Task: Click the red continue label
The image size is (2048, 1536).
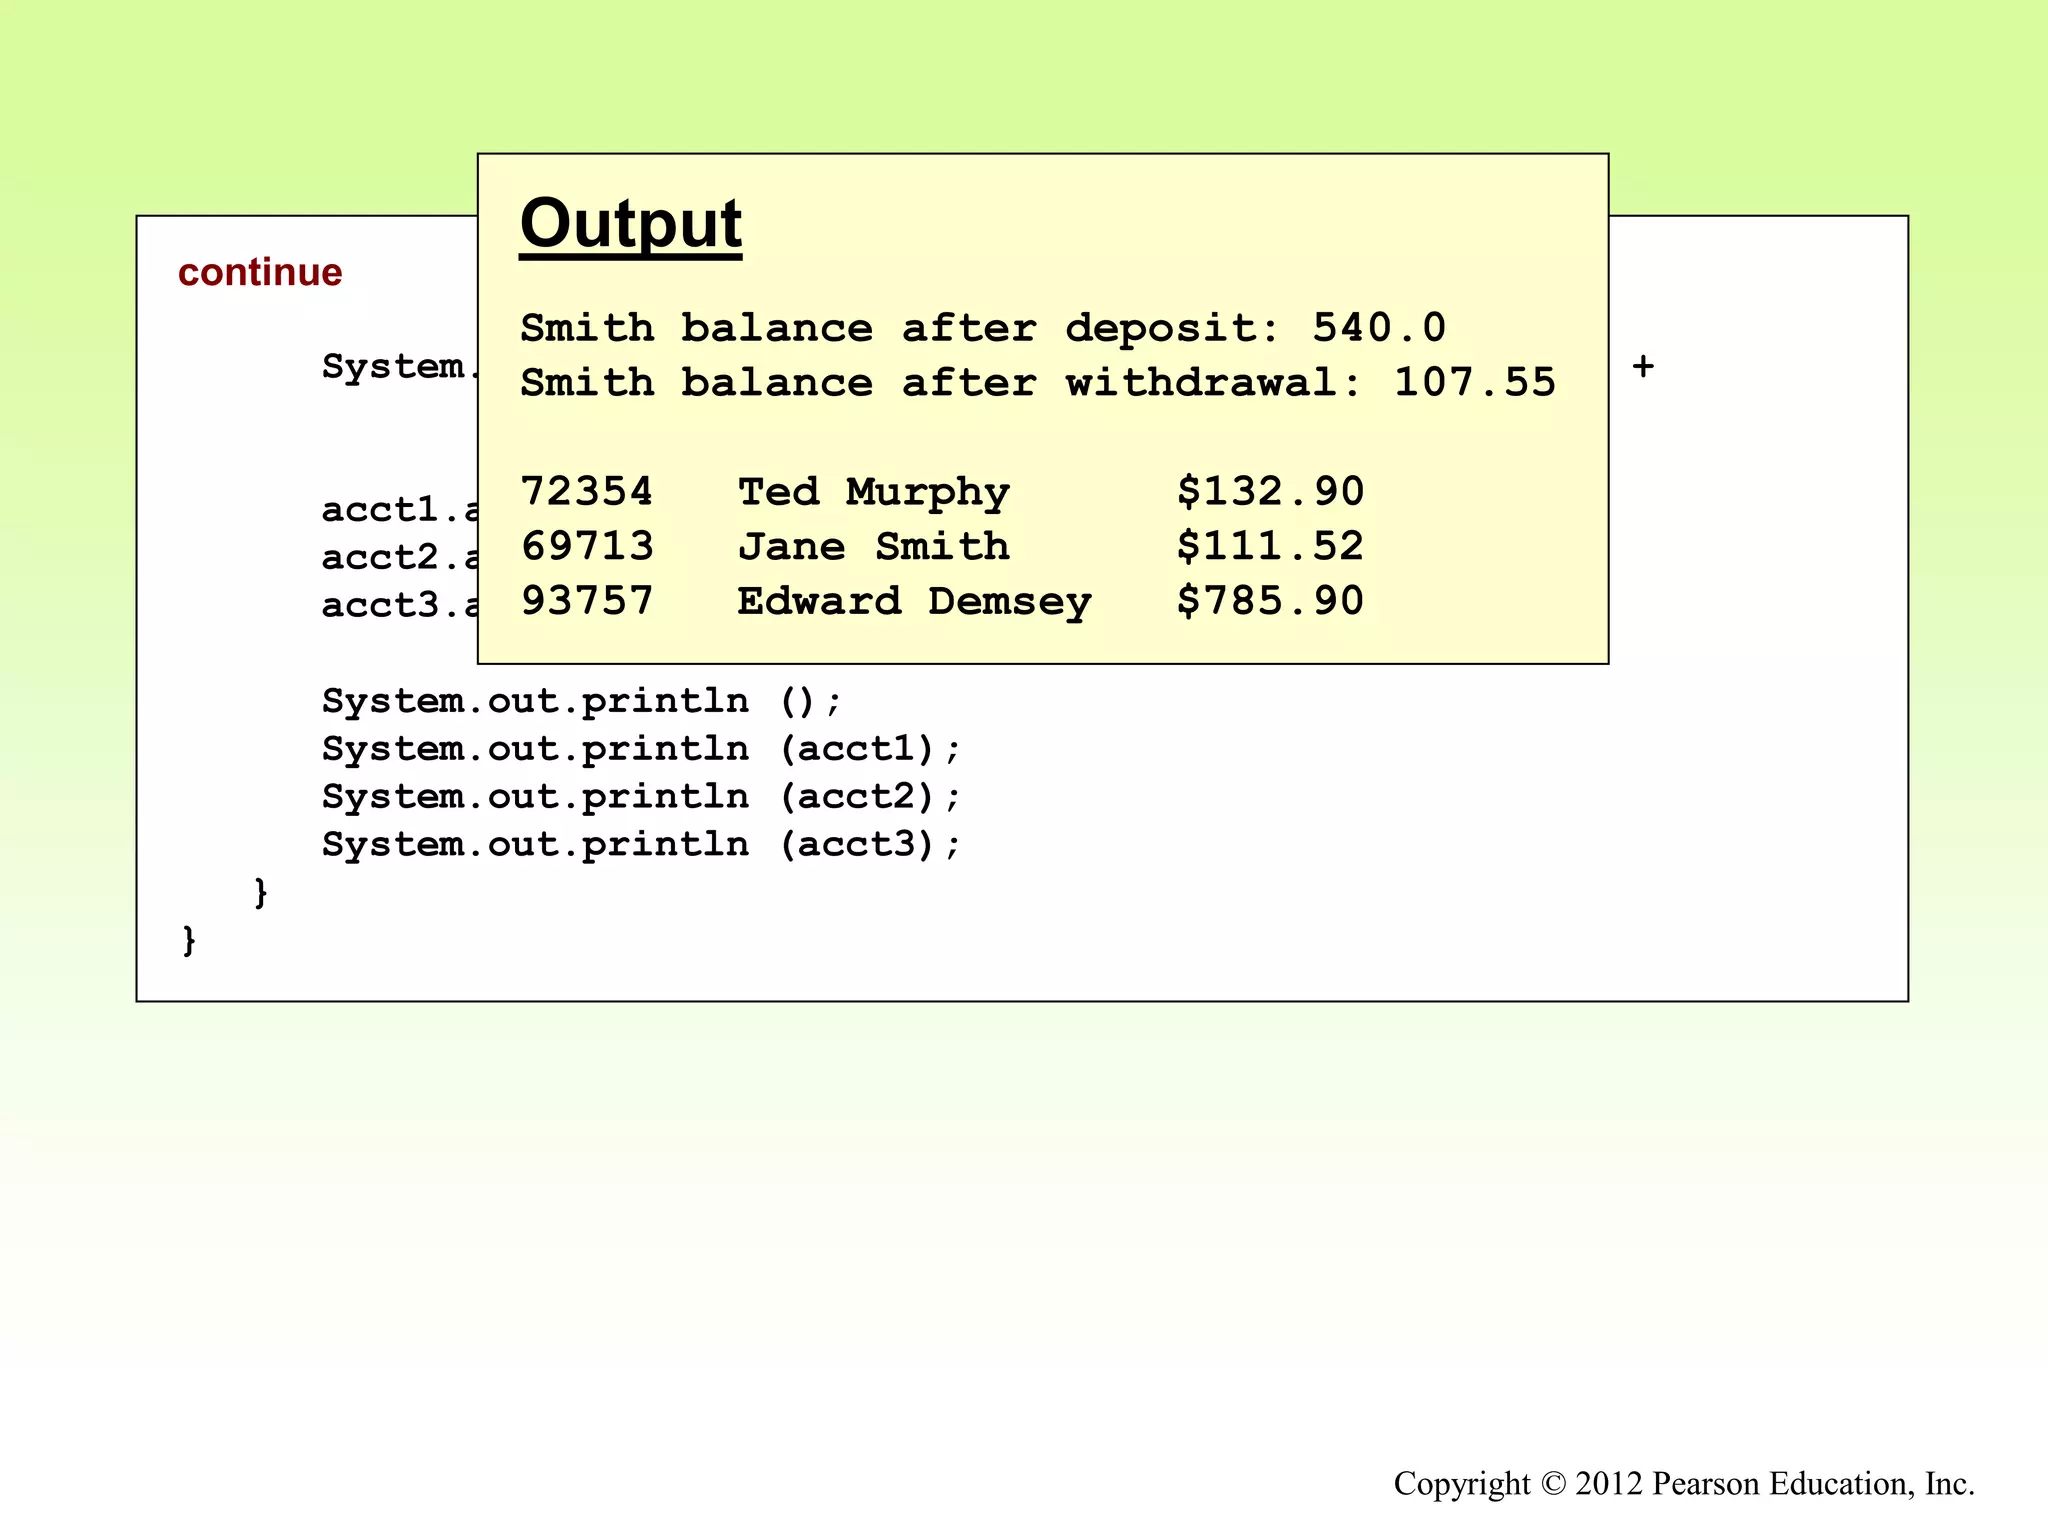Action: click(260, 272)
